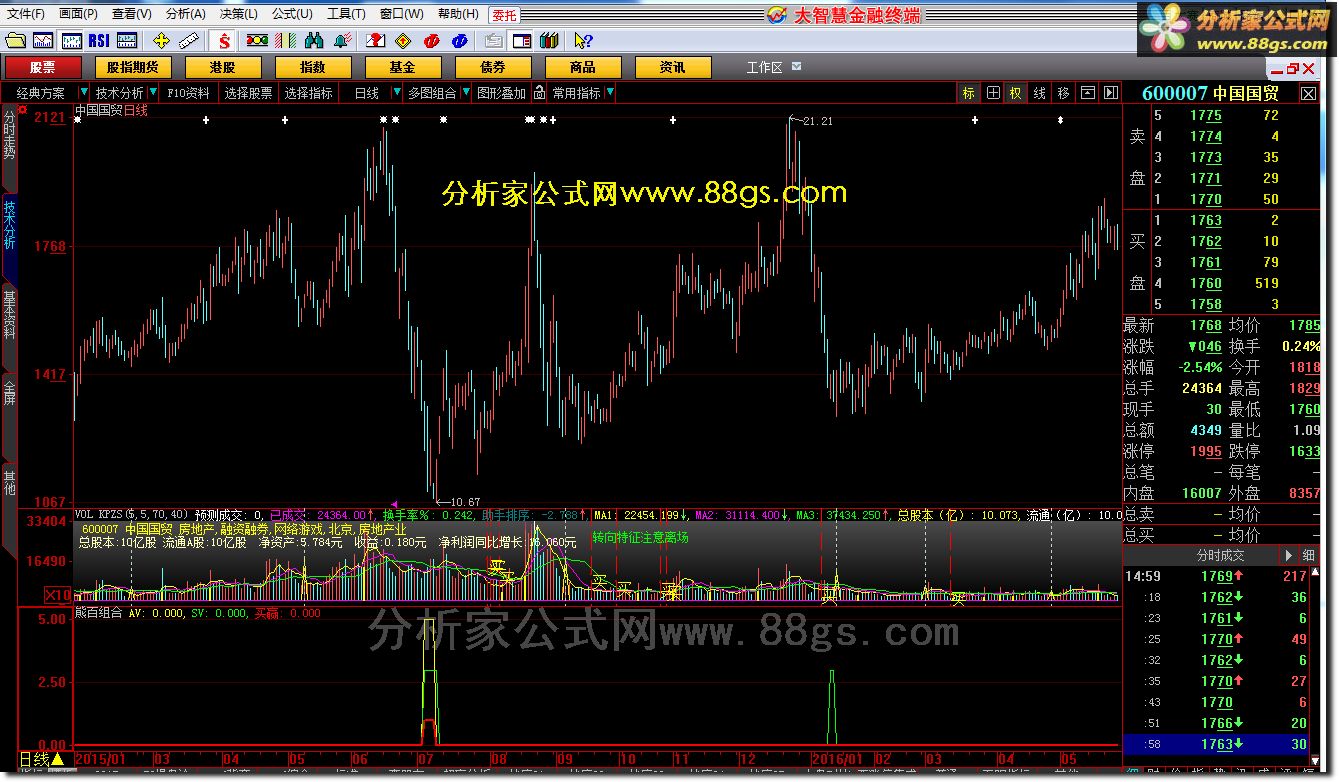Select the 股指期货 category button
Viewport: 1339px width, 782px height.
(x=133, y=67)
